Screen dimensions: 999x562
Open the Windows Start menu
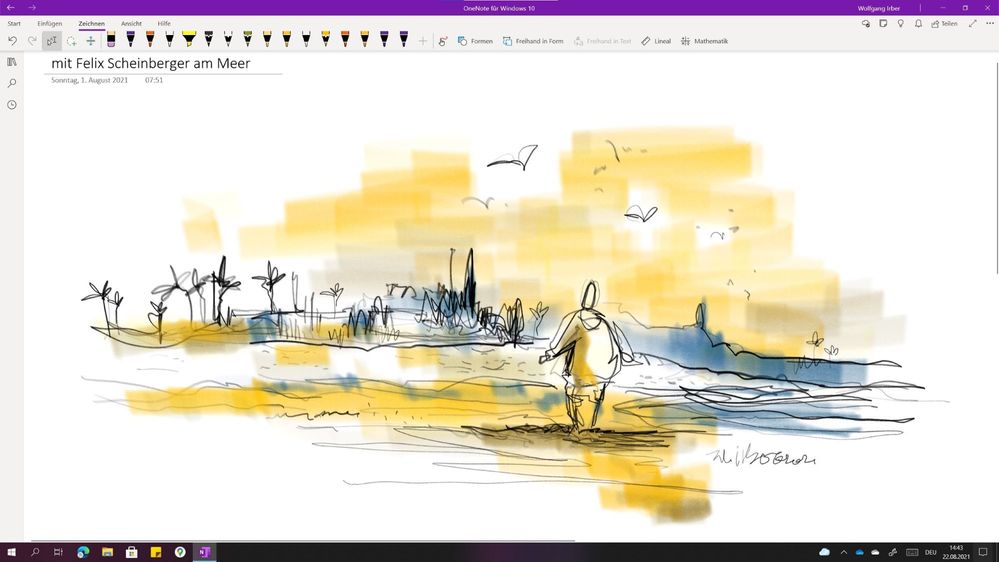tap(11, 552)
